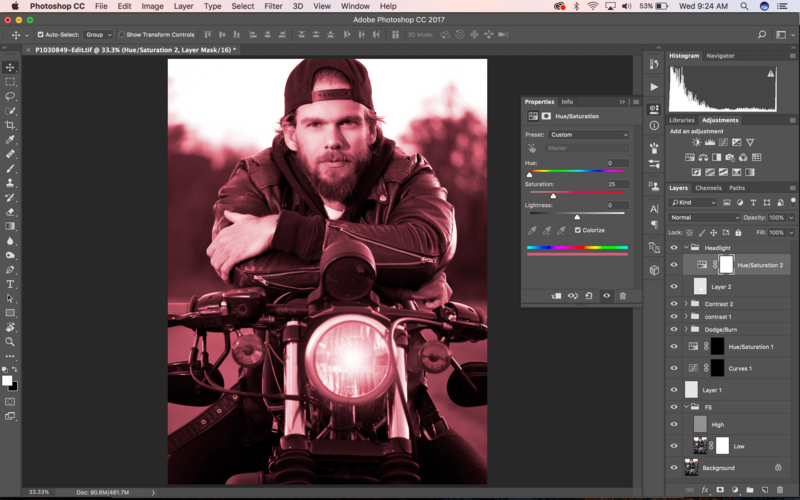Toggle the Auto-Select checkbox
Screen dimensions: 800x500
40,35
